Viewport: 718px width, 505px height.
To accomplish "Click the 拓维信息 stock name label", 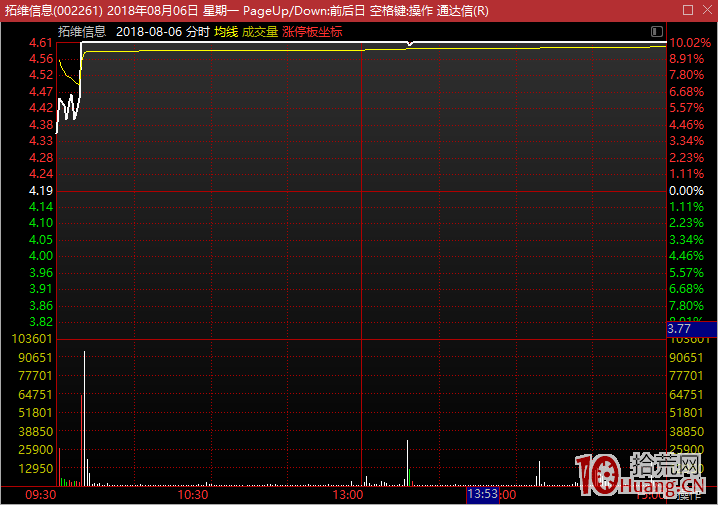I will [x=82, y=31].
